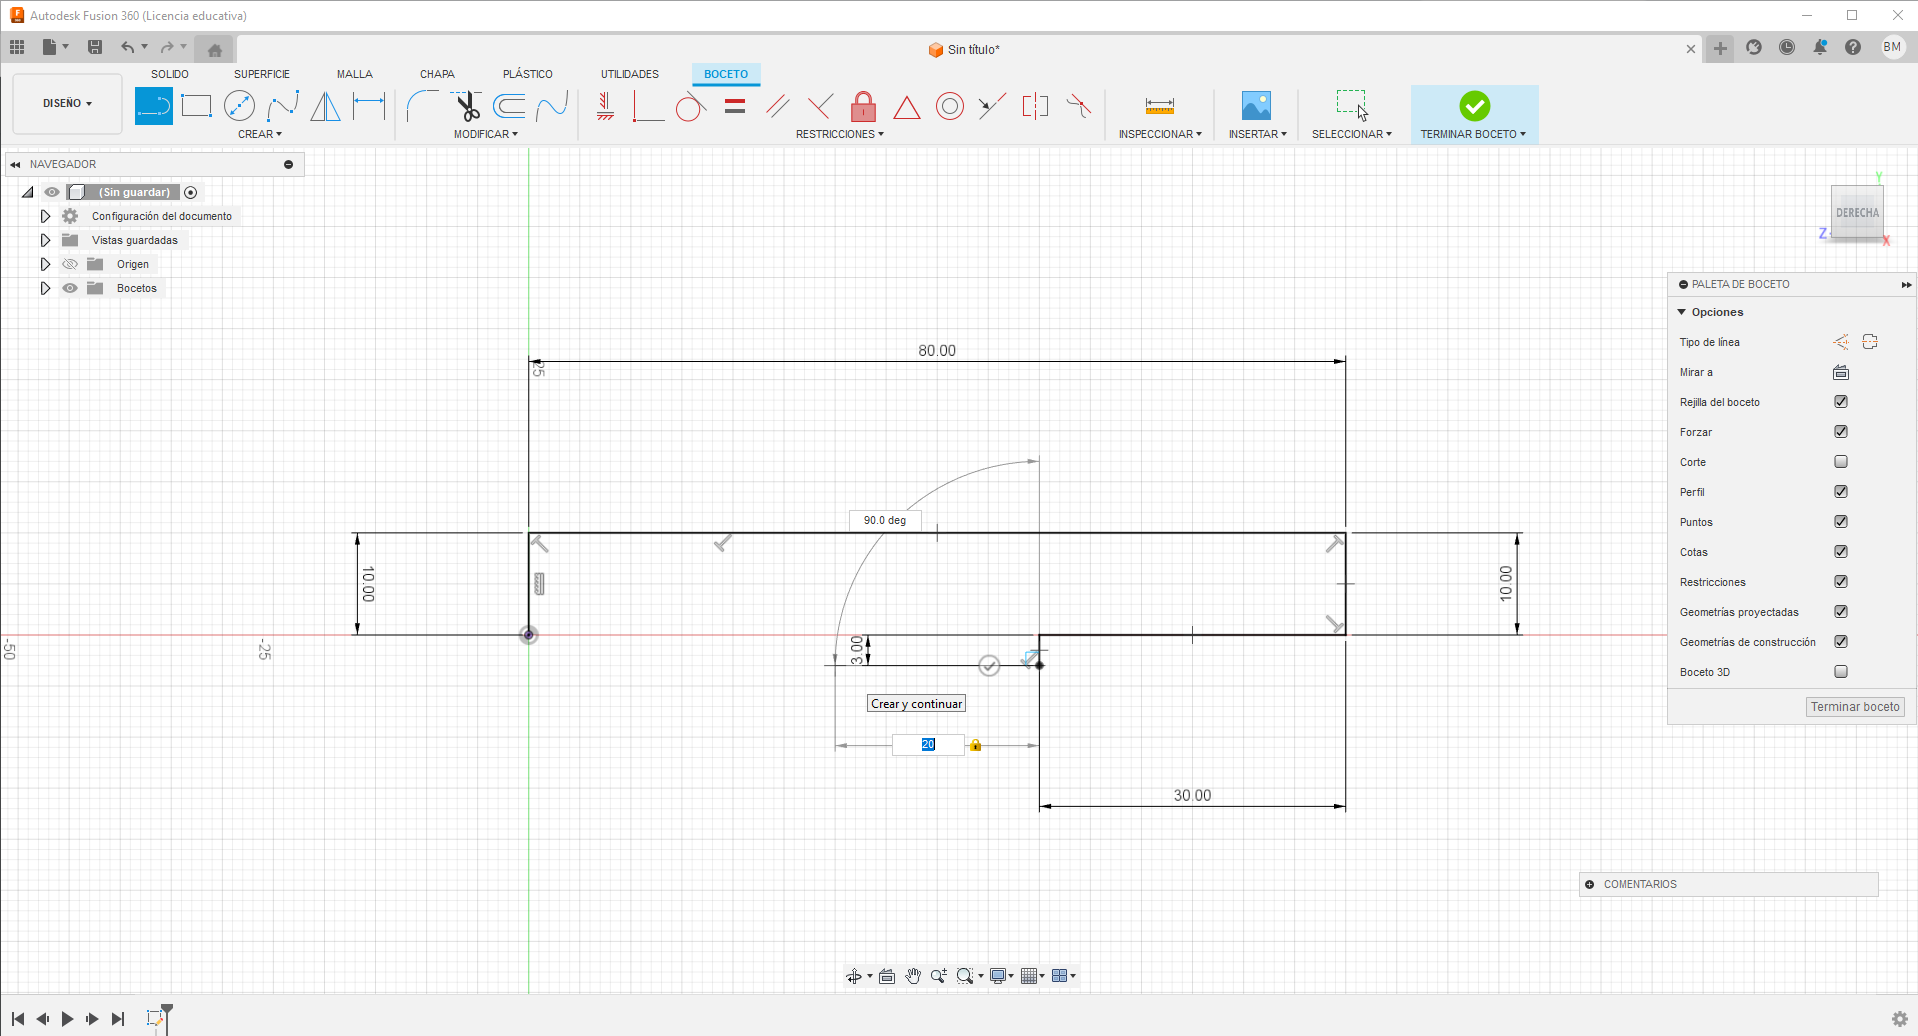Select the Trim scissors tool
The image size is (1918, 1036).
pyautogui.click(x=466, y=106)
